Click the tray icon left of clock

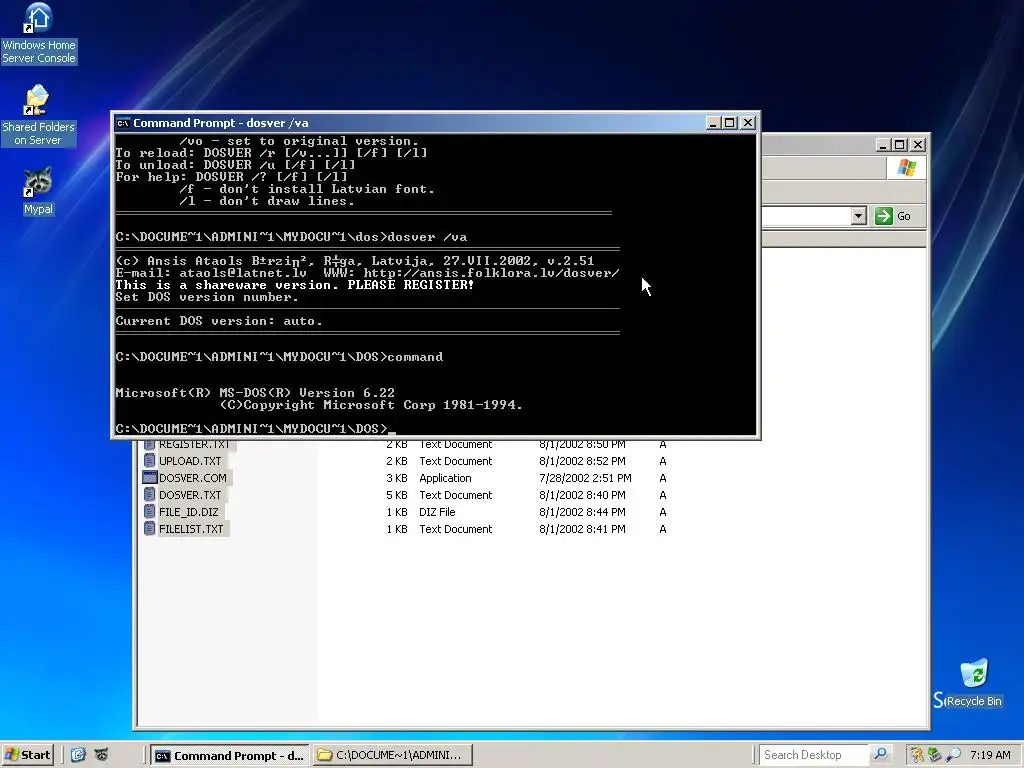pos(953,755)
